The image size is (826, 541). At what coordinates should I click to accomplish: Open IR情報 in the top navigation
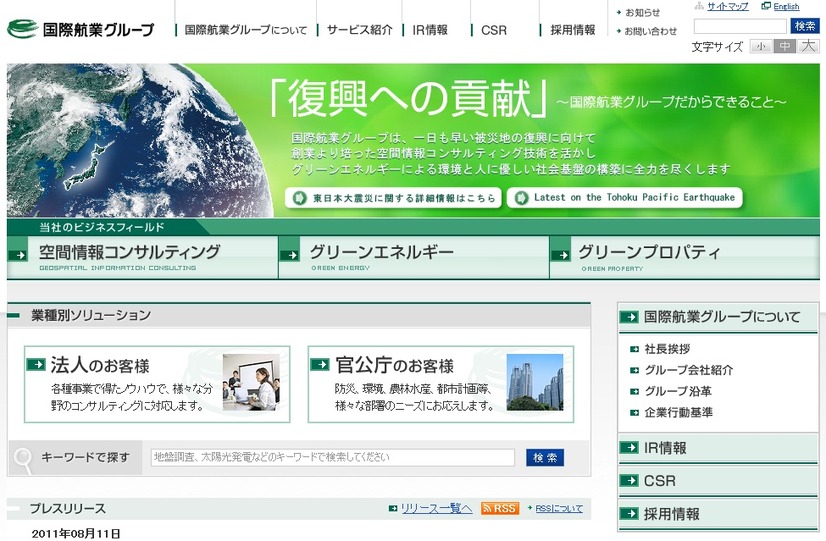[x=430, y=30]
